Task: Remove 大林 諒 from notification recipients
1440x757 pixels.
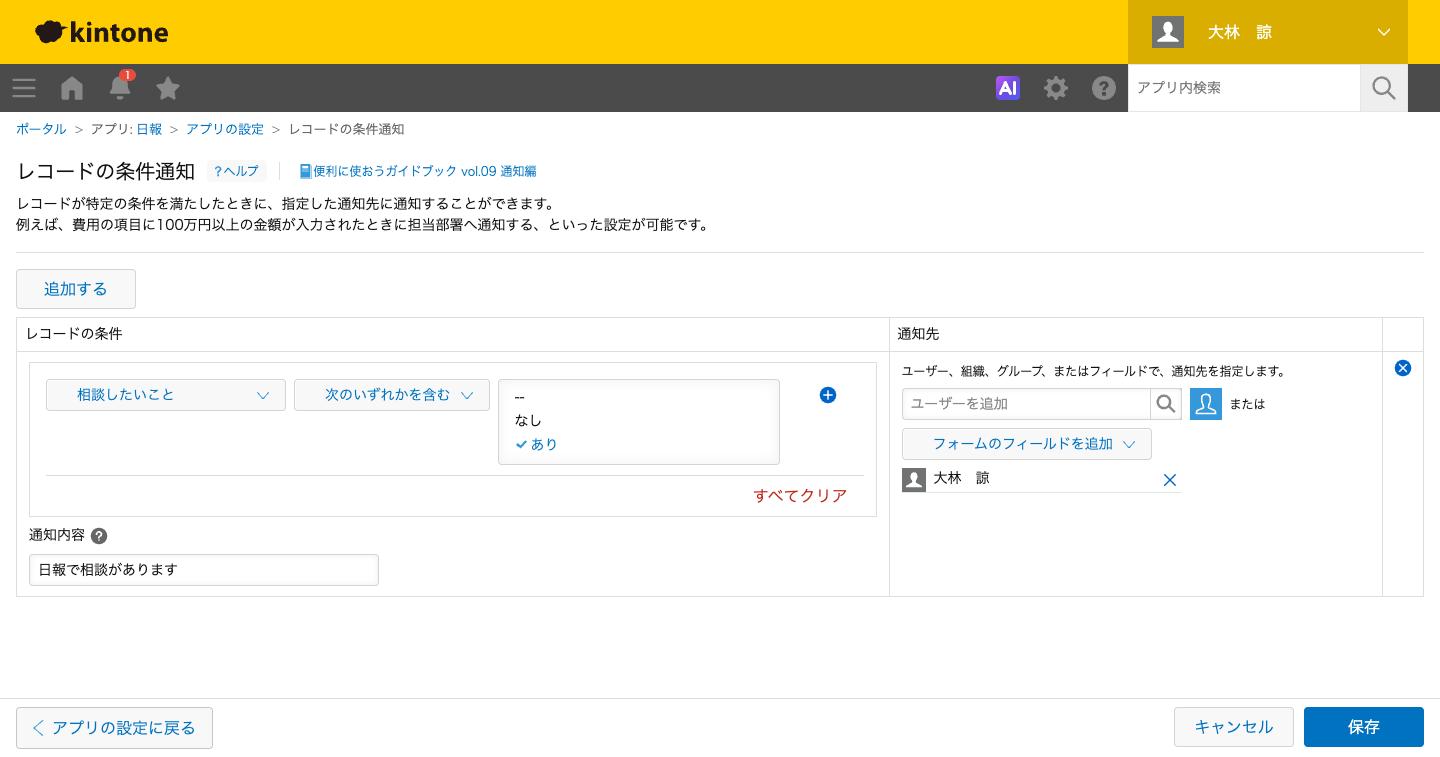Action: pos(1170,480)
